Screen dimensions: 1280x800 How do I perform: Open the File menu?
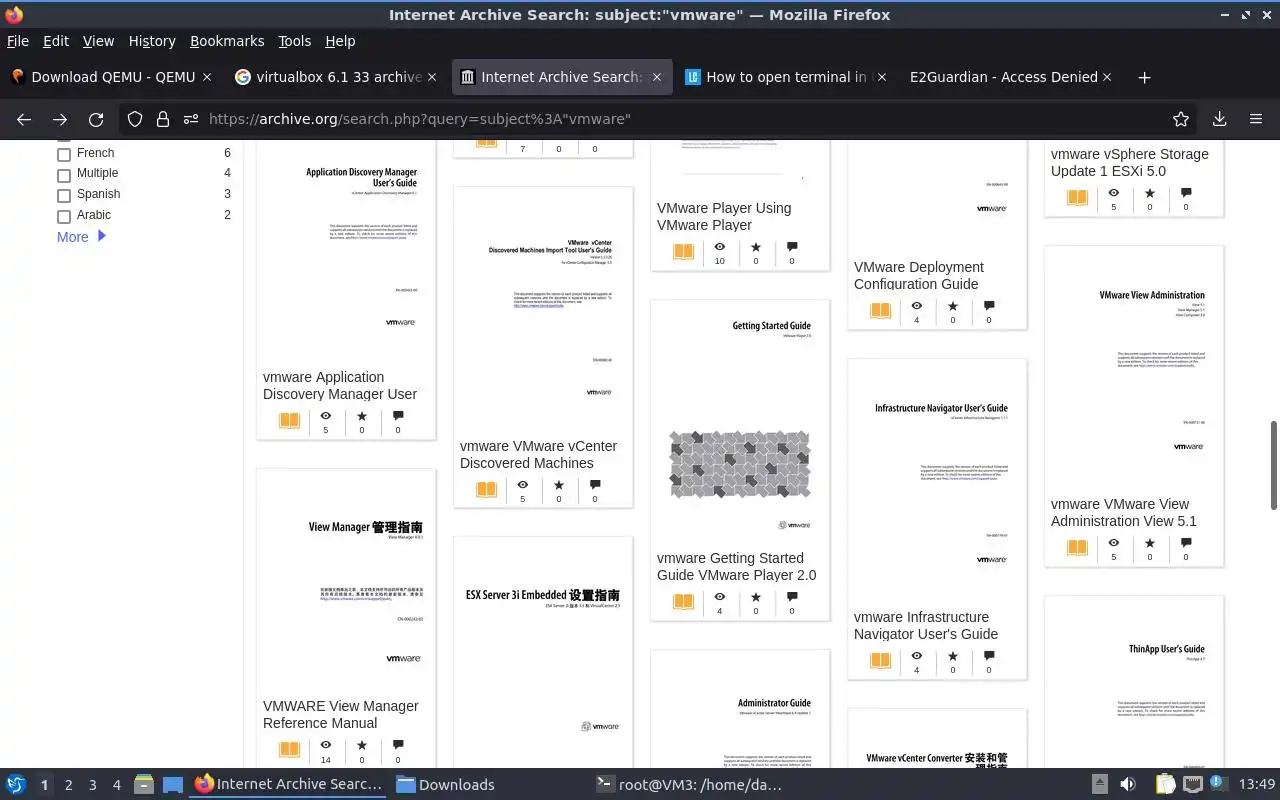click(18, 41)
